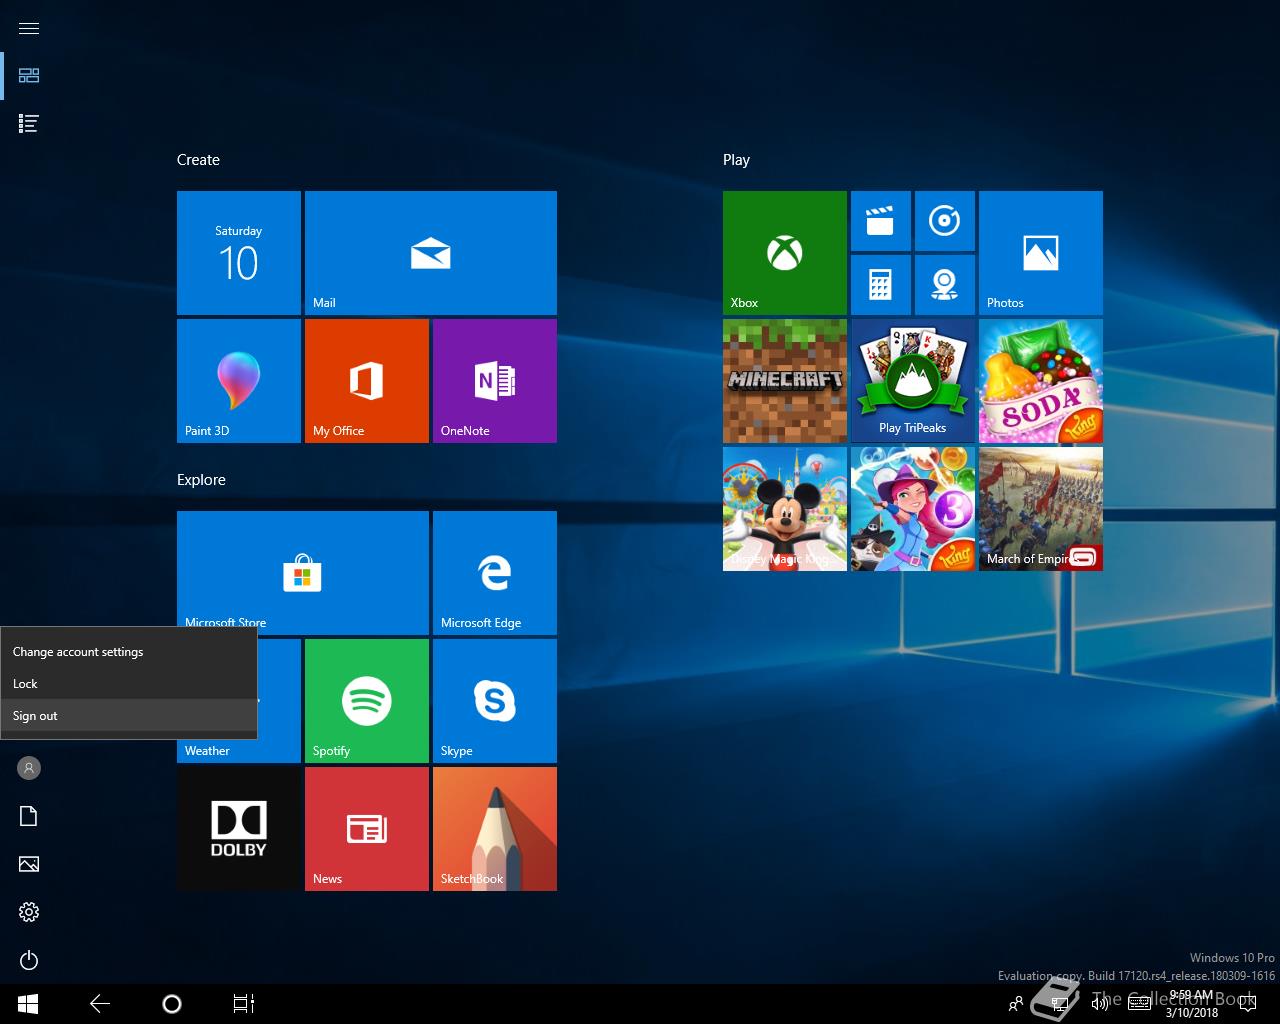Choose Change account settings in the menu
The height and width of the screenshot is (1024, 1280).
pyautogui.click(x=128, y=652)
